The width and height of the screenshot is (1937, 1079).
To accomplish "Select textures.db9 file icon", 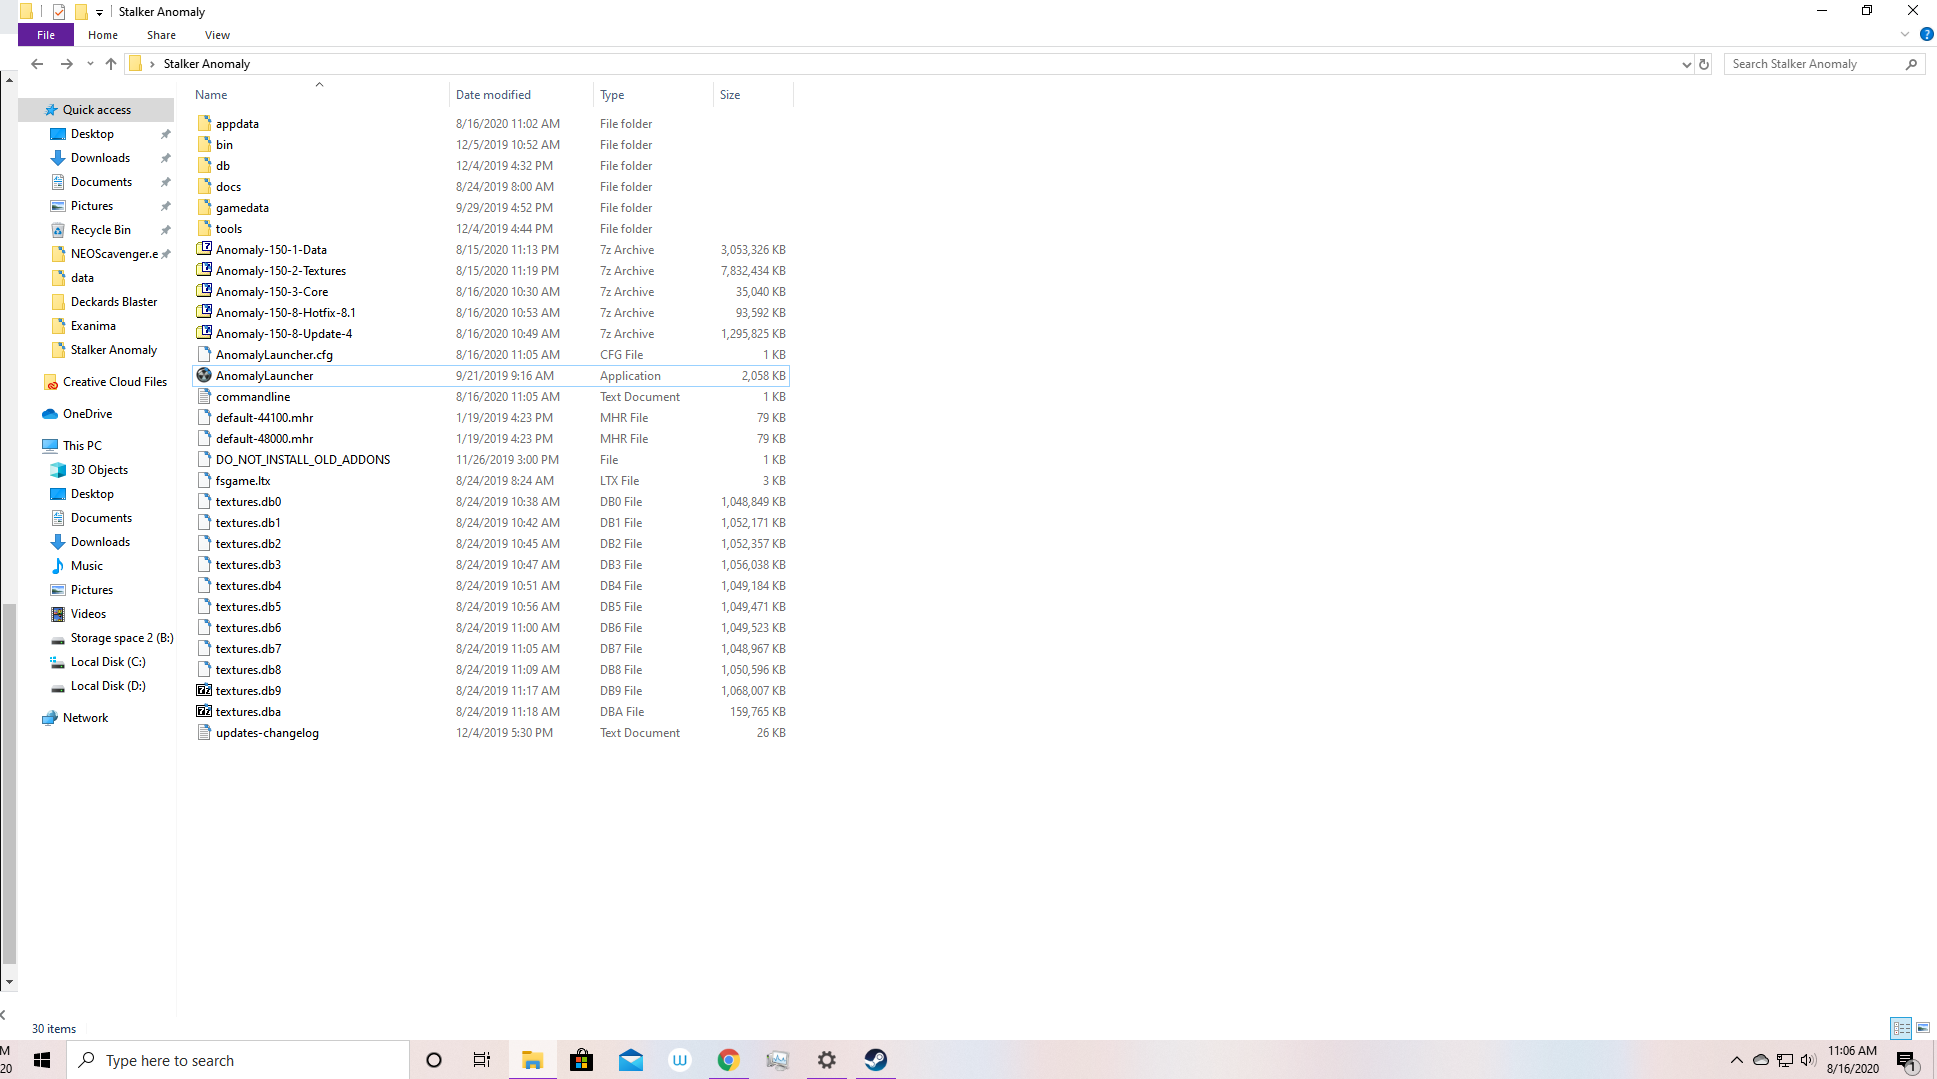I will [204, 690].
